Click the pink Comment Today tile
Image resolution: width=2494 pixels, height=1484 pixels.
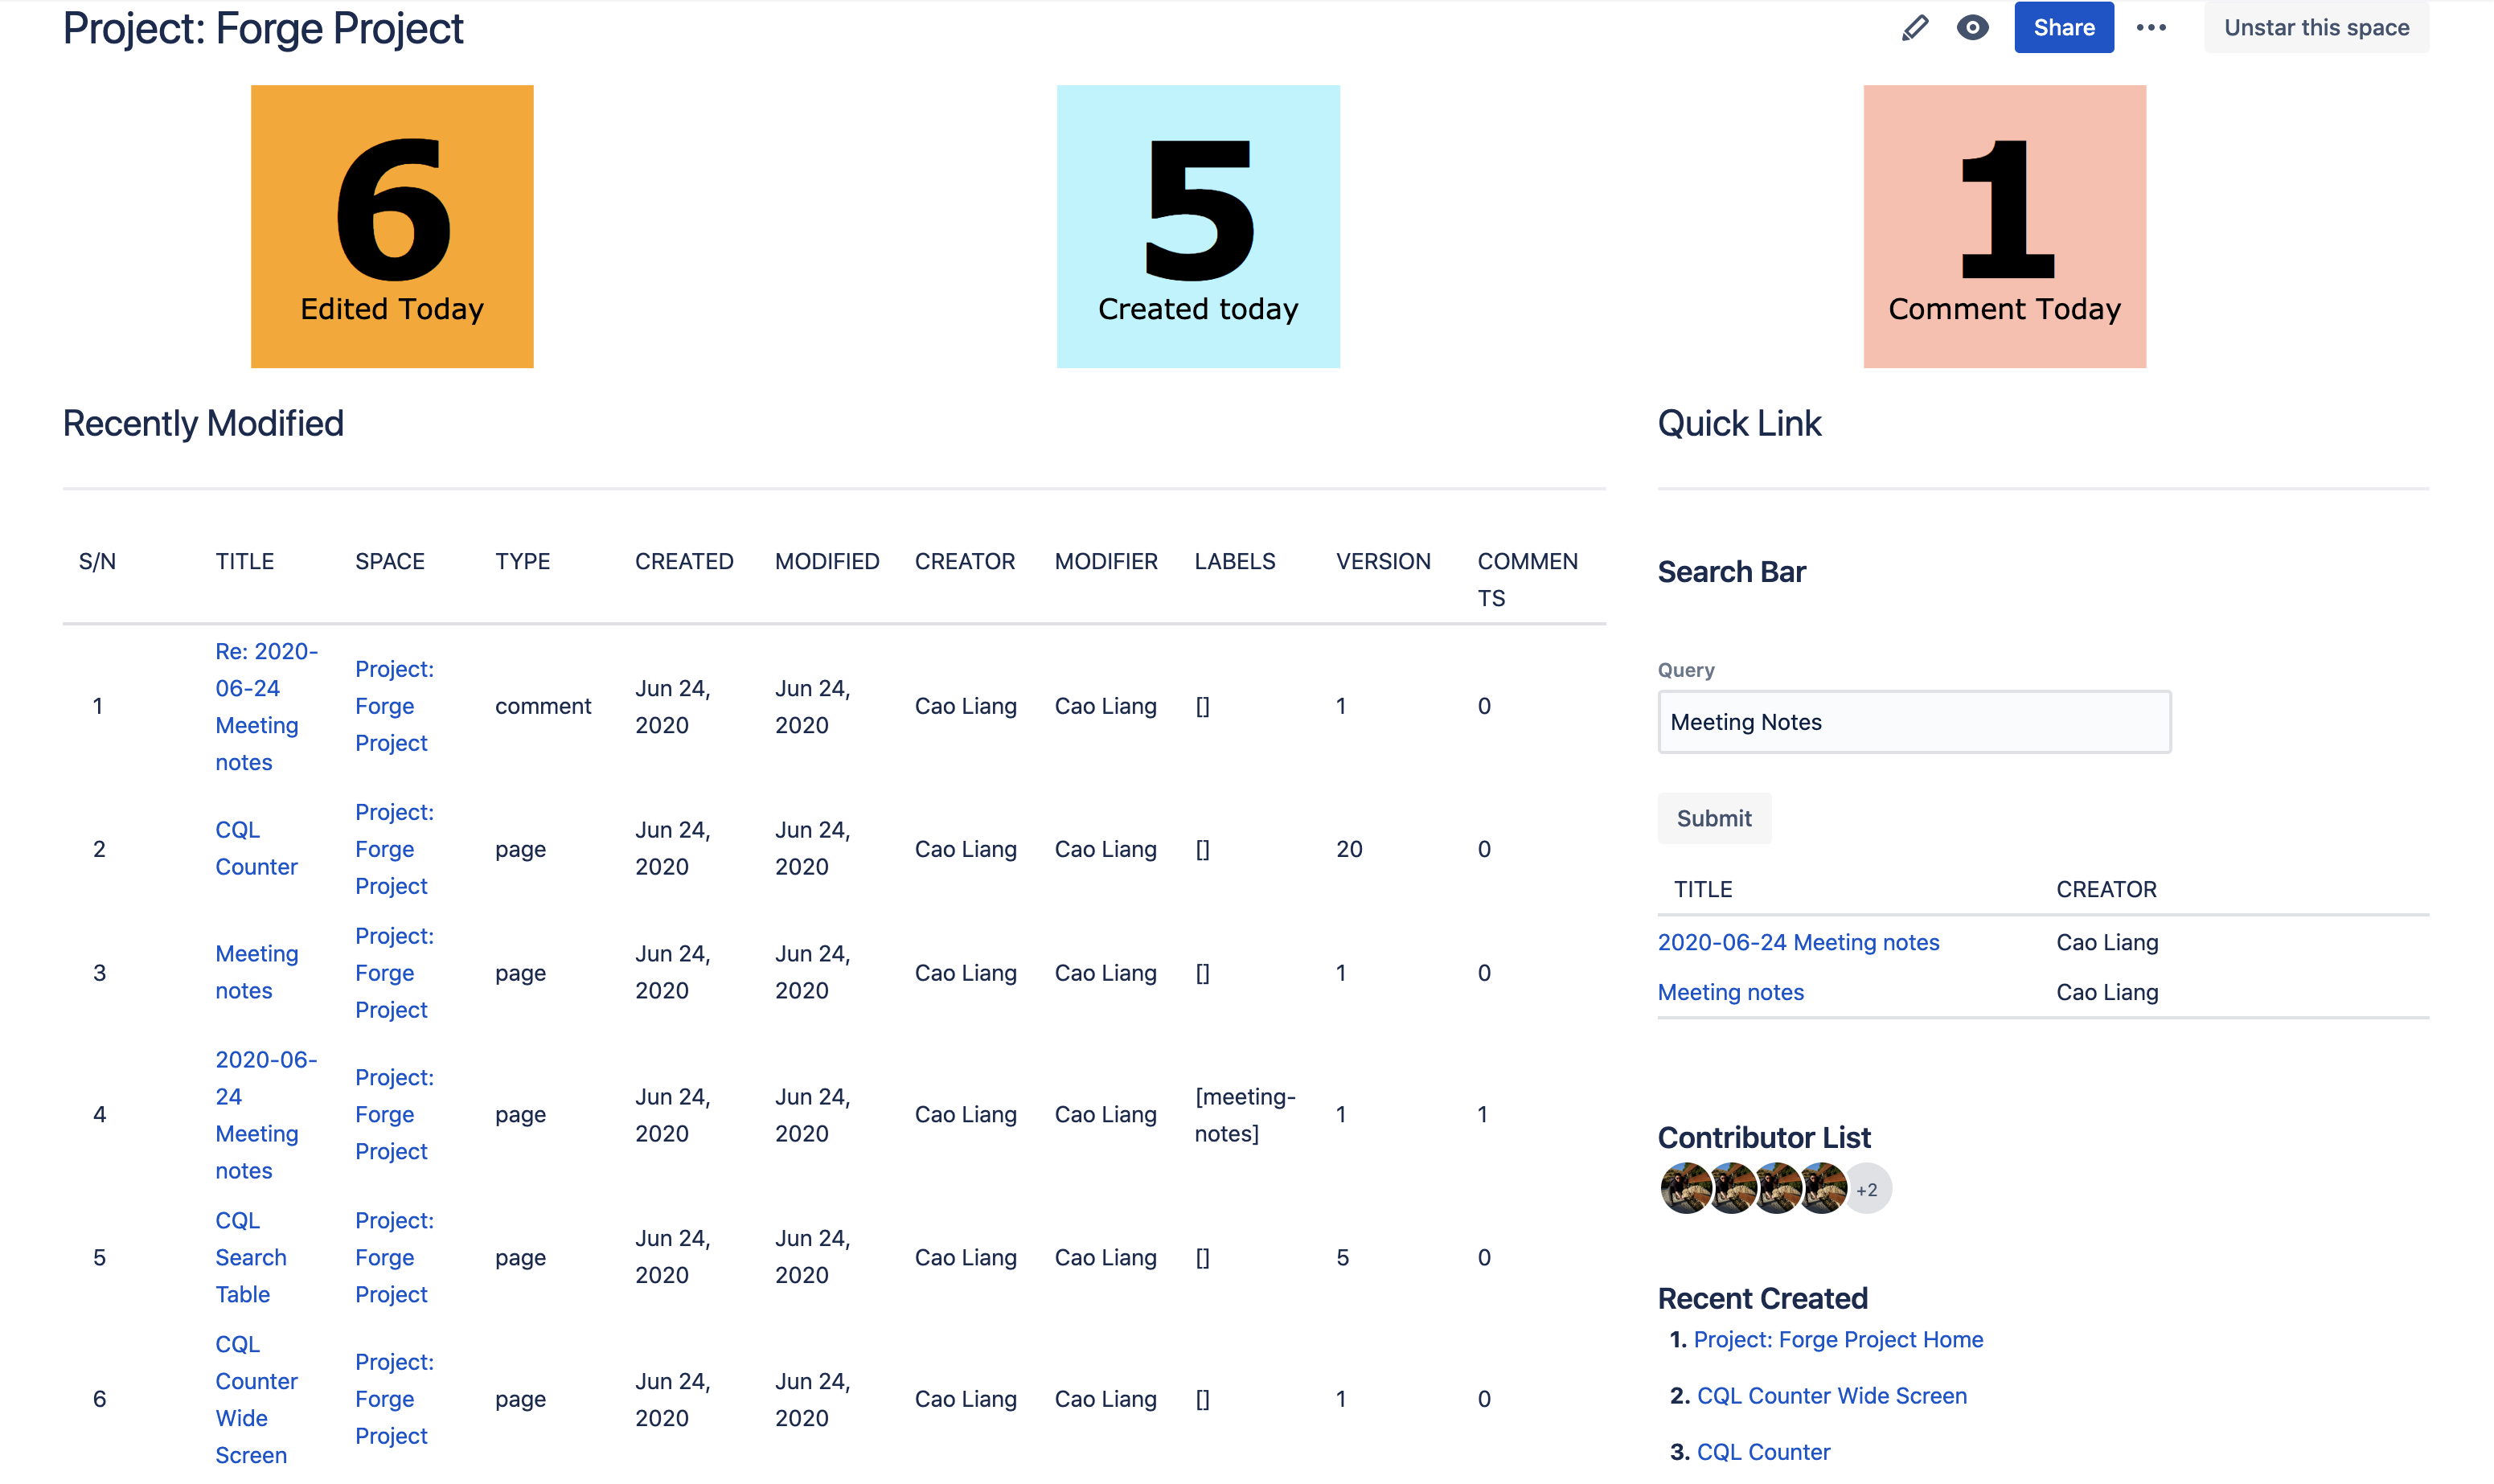click(x=2004, y=226)
